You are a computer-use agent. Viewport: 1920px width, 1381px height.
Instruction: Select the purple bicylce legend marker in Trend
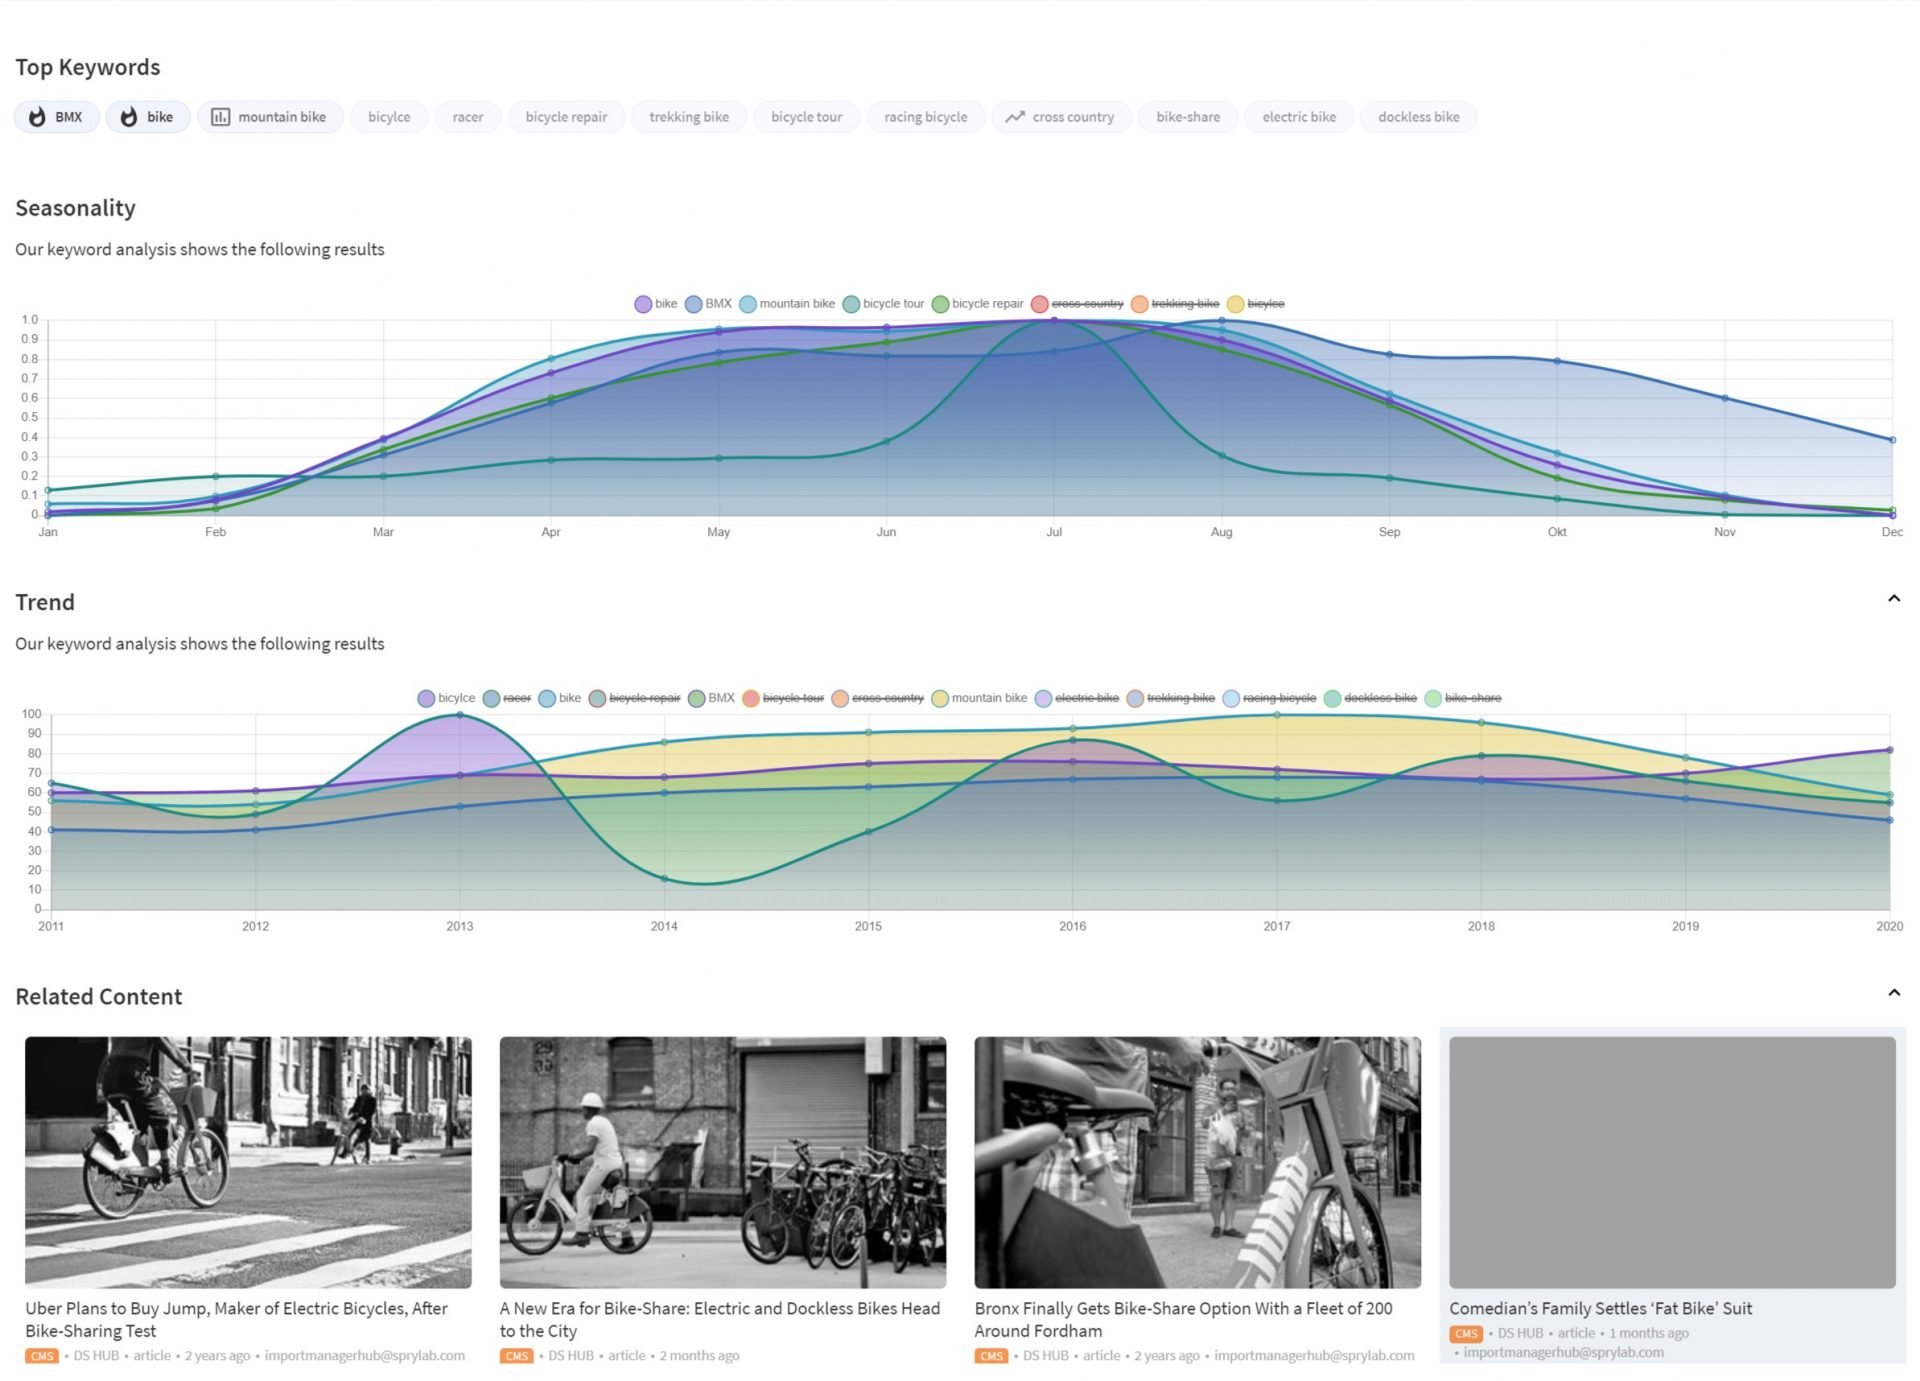tap(426, 698)
